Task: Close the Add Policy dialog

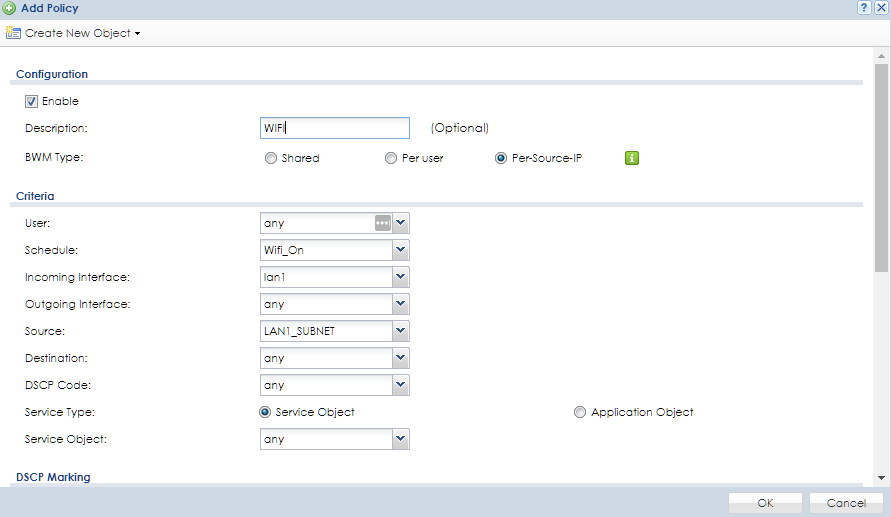Action: pos(880,8)
